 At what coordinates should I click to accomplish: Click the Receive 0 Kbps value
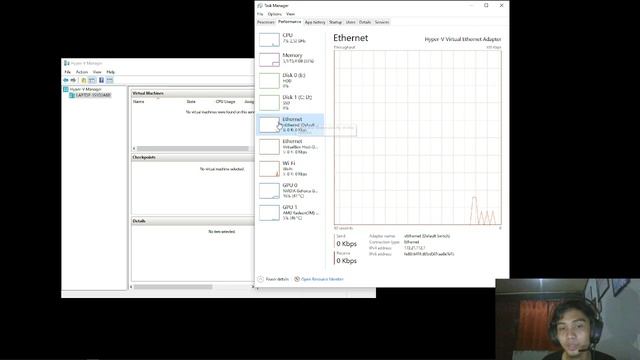tap(347, 261)
